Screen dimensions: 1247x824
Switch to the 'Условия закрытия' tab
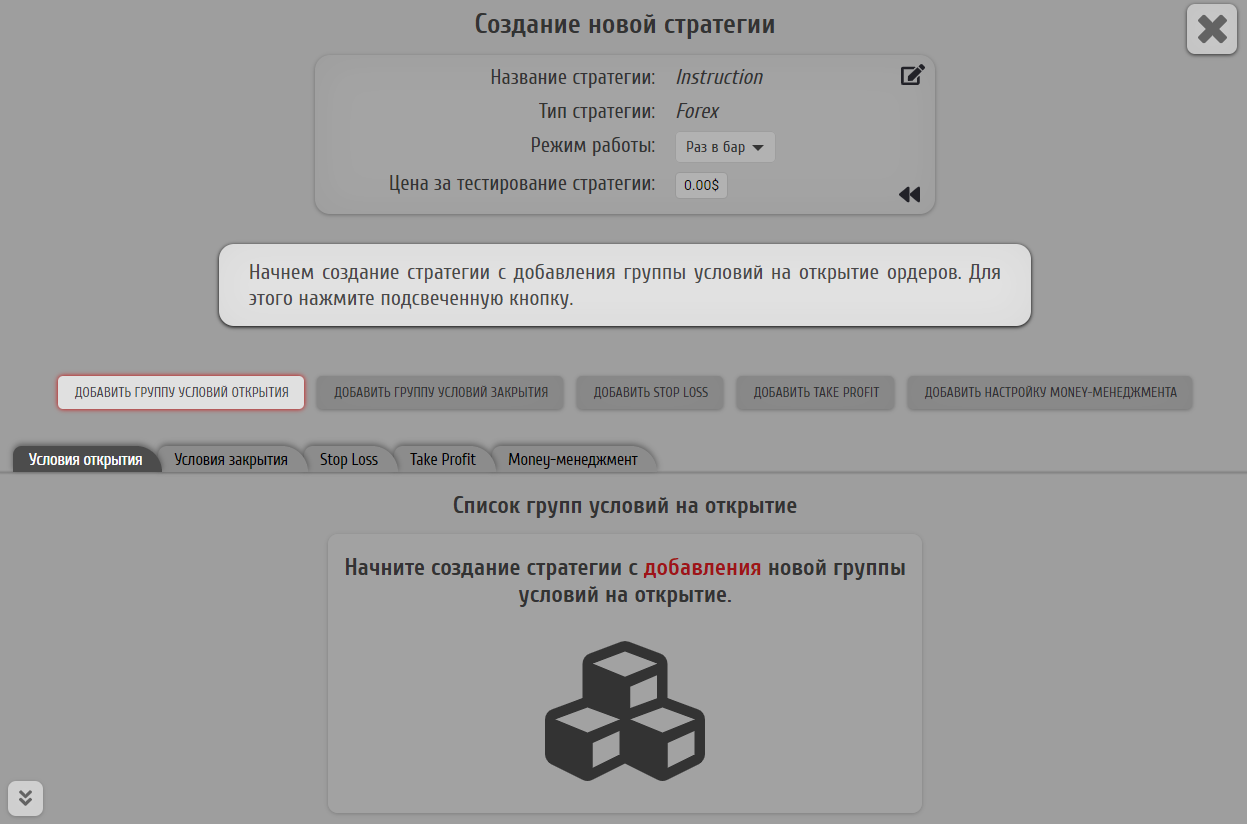click(x=231, y=460)
